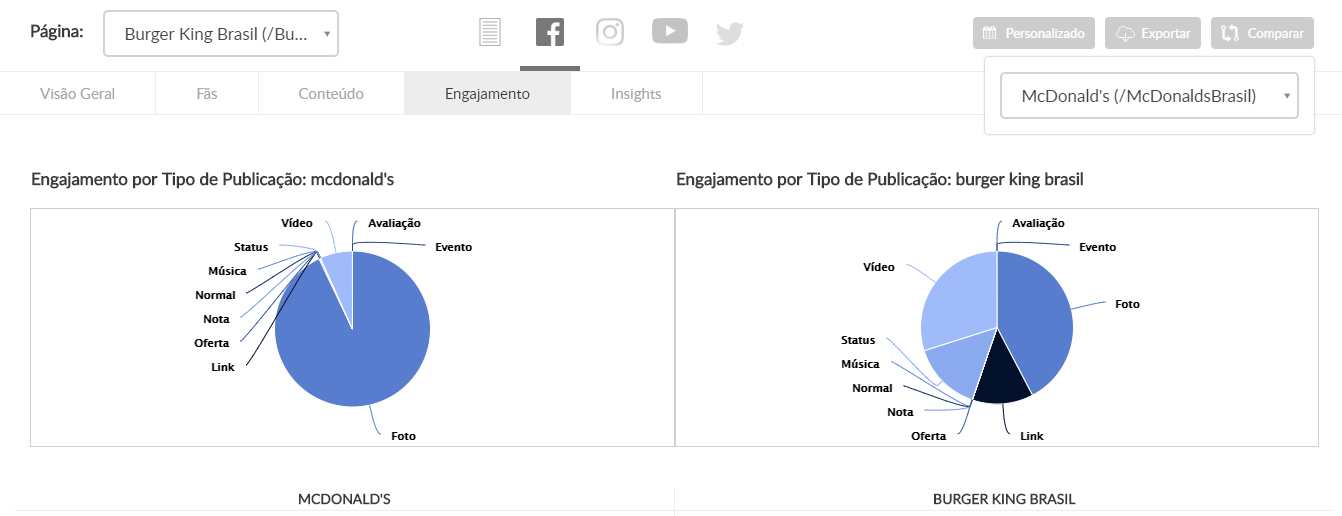Go to the Conteúdo tab
The image size is (1342, 516).
click(x=331, y=94)
